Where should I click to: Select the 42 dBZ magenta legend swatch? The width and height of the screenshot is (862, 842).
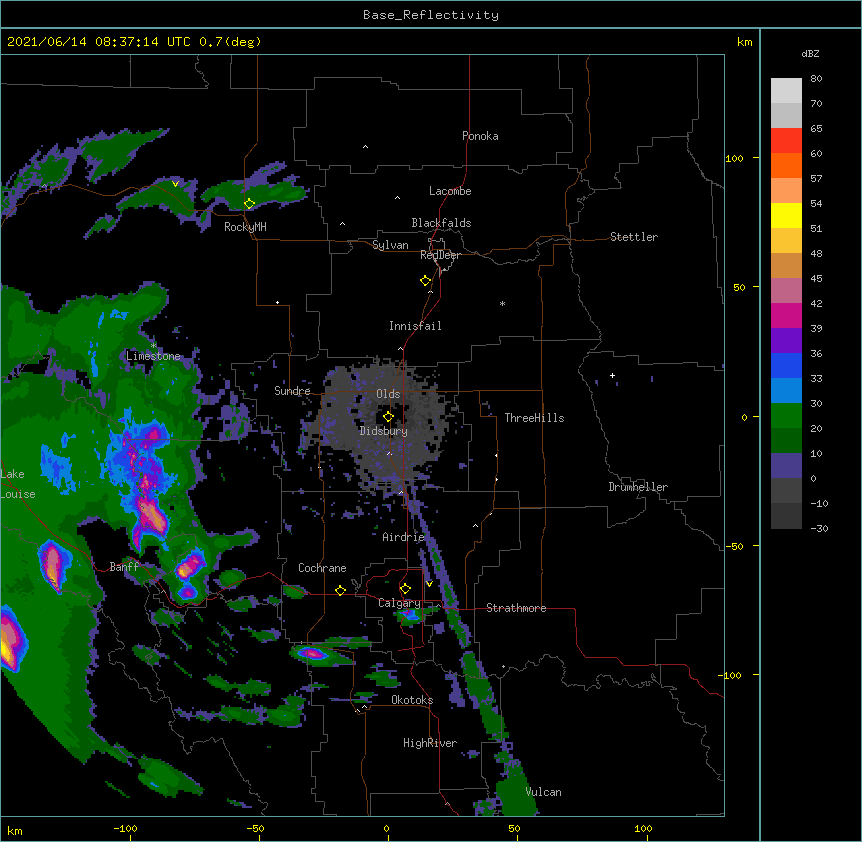pyautogui.click(x=786, y=315)
